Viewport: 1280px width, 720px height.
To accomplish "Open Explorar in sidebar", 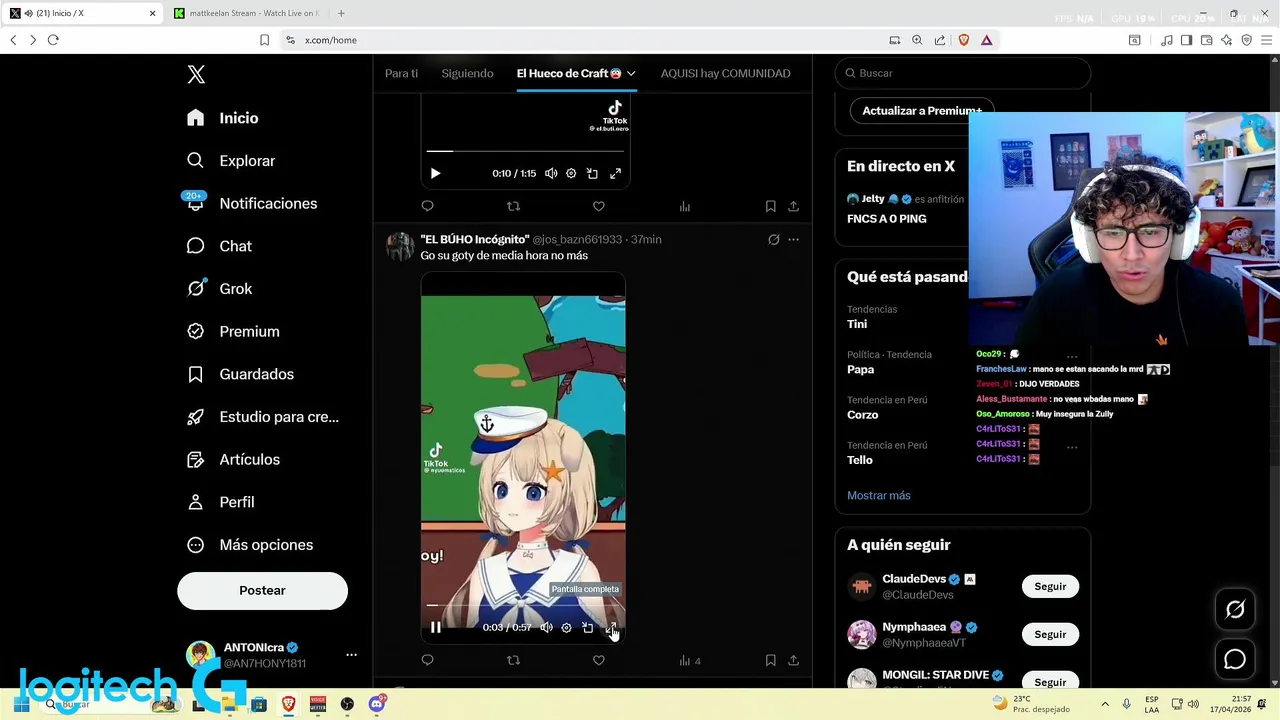I will [x=231, y=161].
